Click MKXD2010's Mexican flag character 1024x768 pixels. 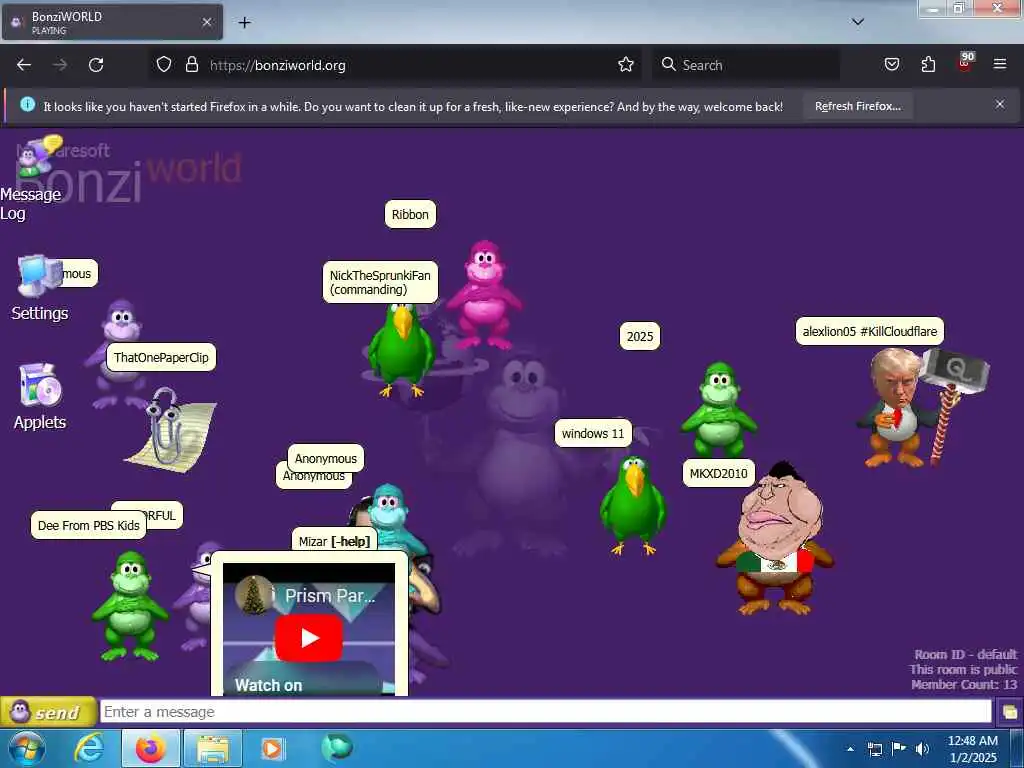tap(776, 539)
